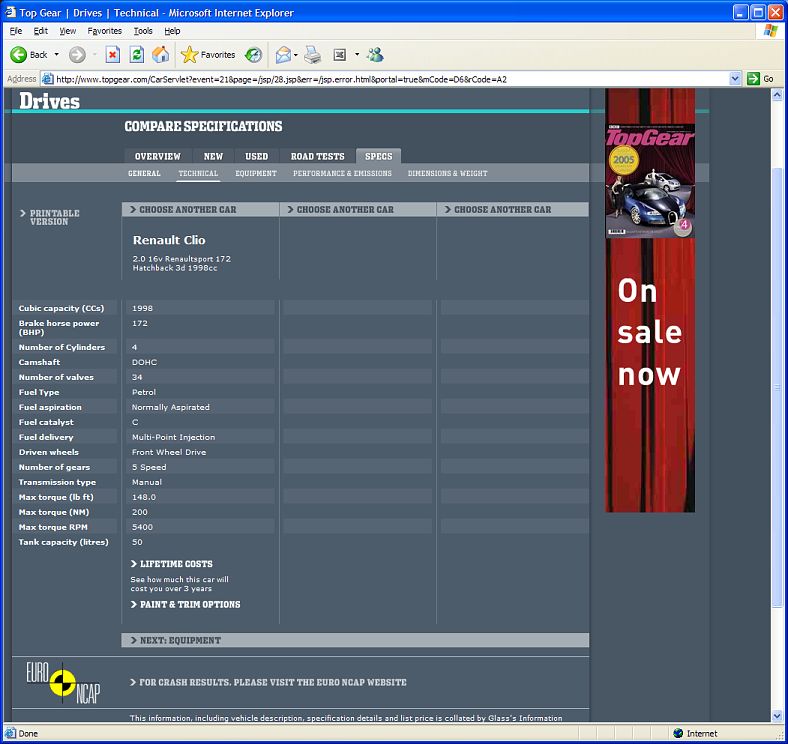Click the vertical scrollbar thumb

click(x=777, y=387)
